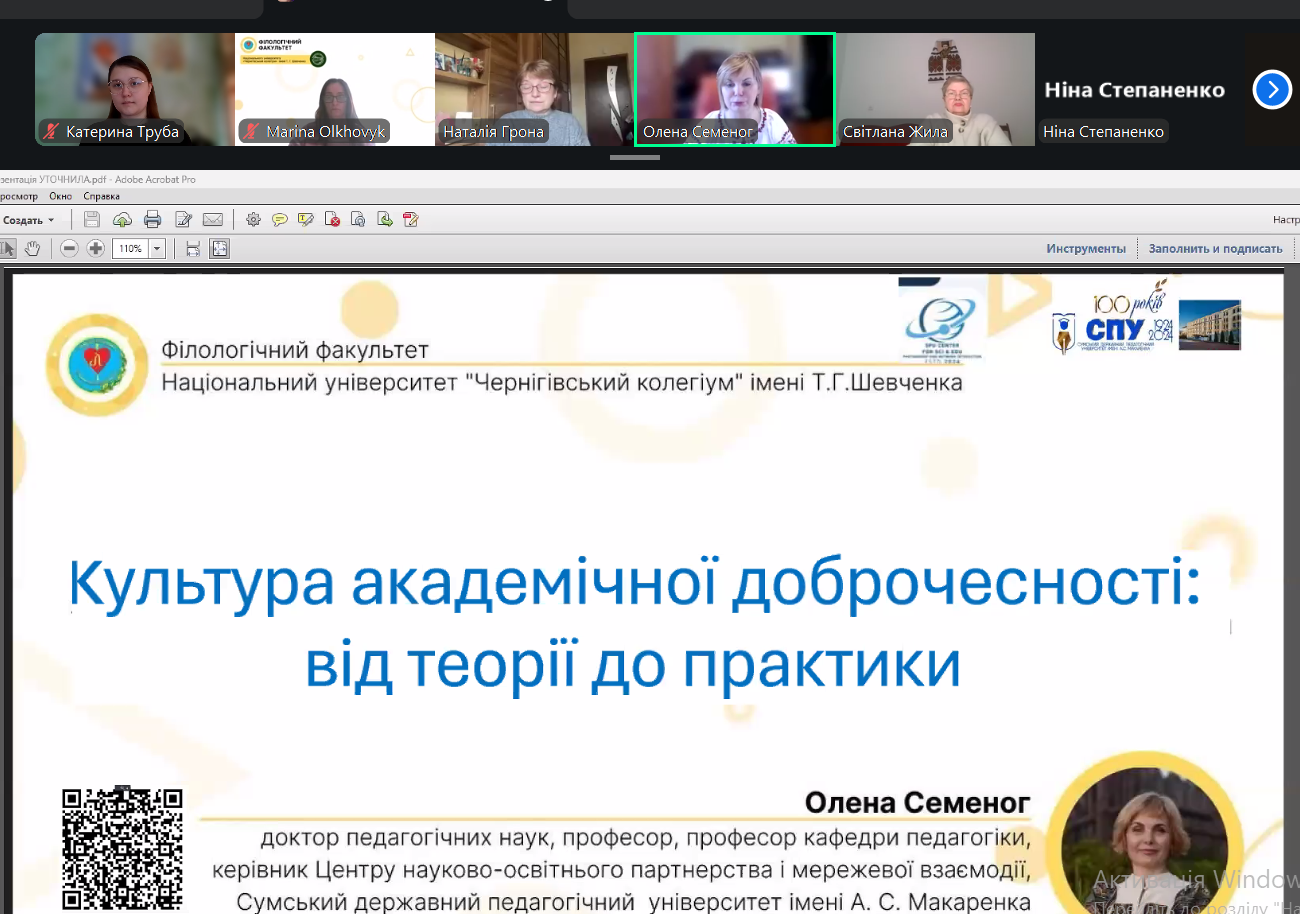The height and width of the screenshot is (914, 1300).
Task: Open the zoom percentage dropdown arrow
Action: pyautogui.click(x=157, y=249)
